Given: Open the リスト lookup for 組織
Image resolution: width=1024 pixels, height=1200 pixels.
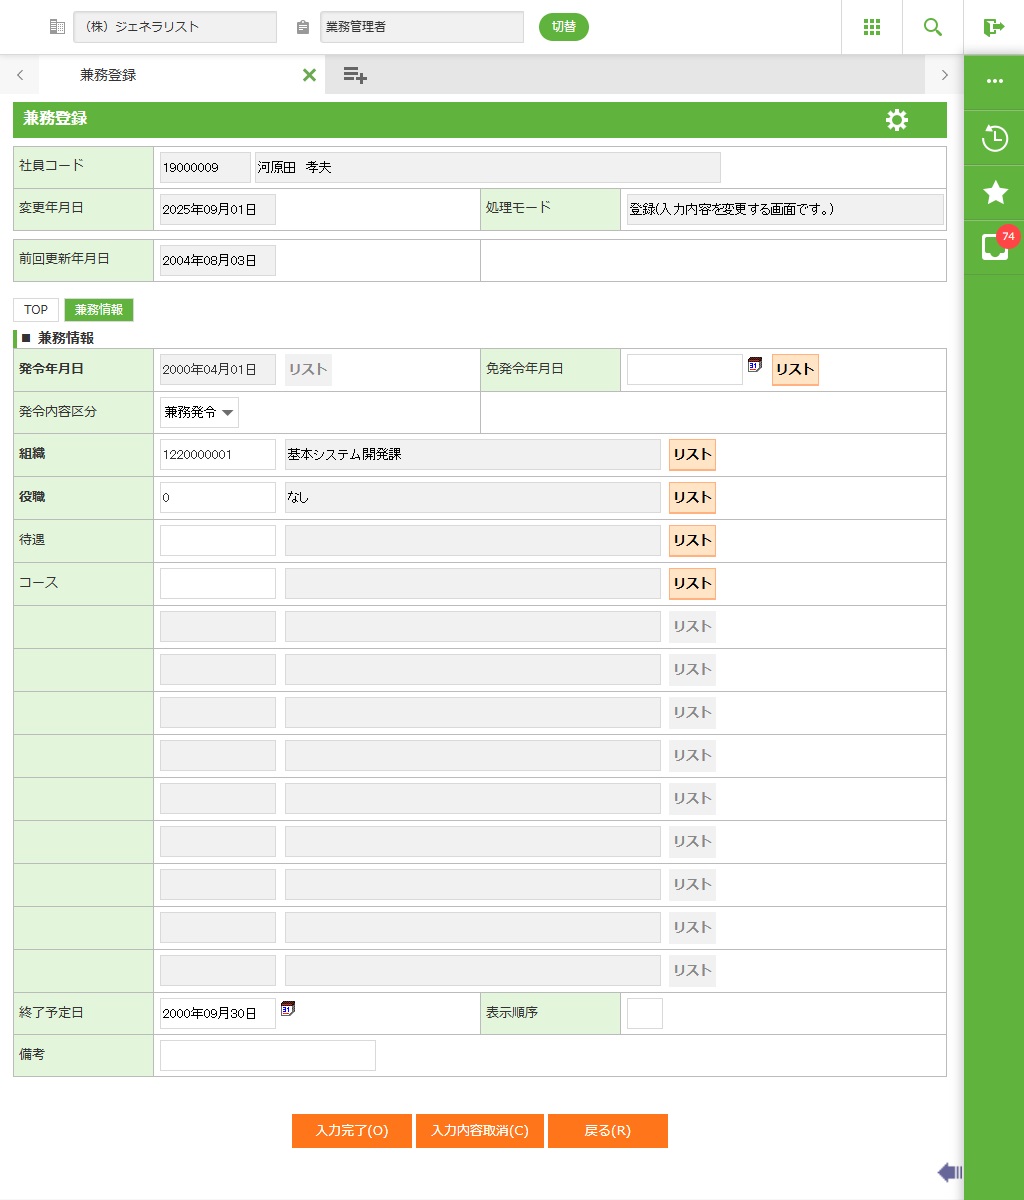Looking at the screenshot, I should (x=692, y=455).
